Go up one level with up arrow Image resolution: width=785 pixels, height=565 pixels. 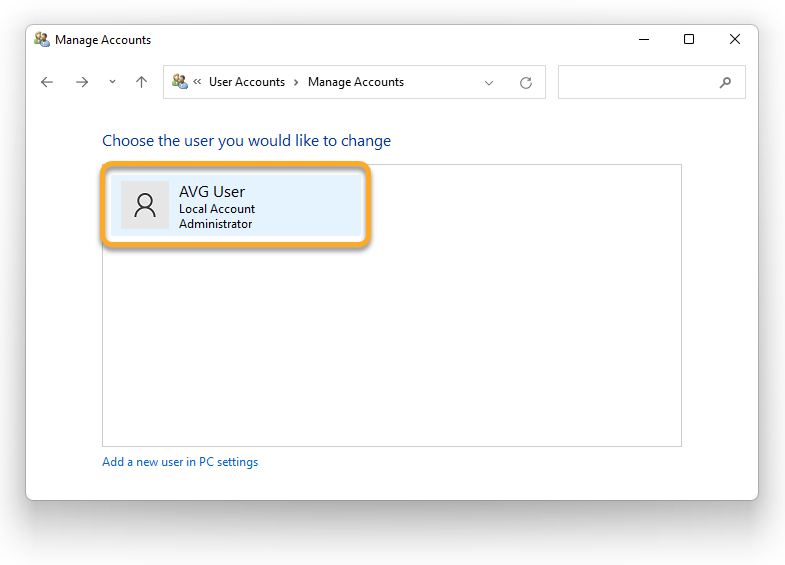[141, 83]
